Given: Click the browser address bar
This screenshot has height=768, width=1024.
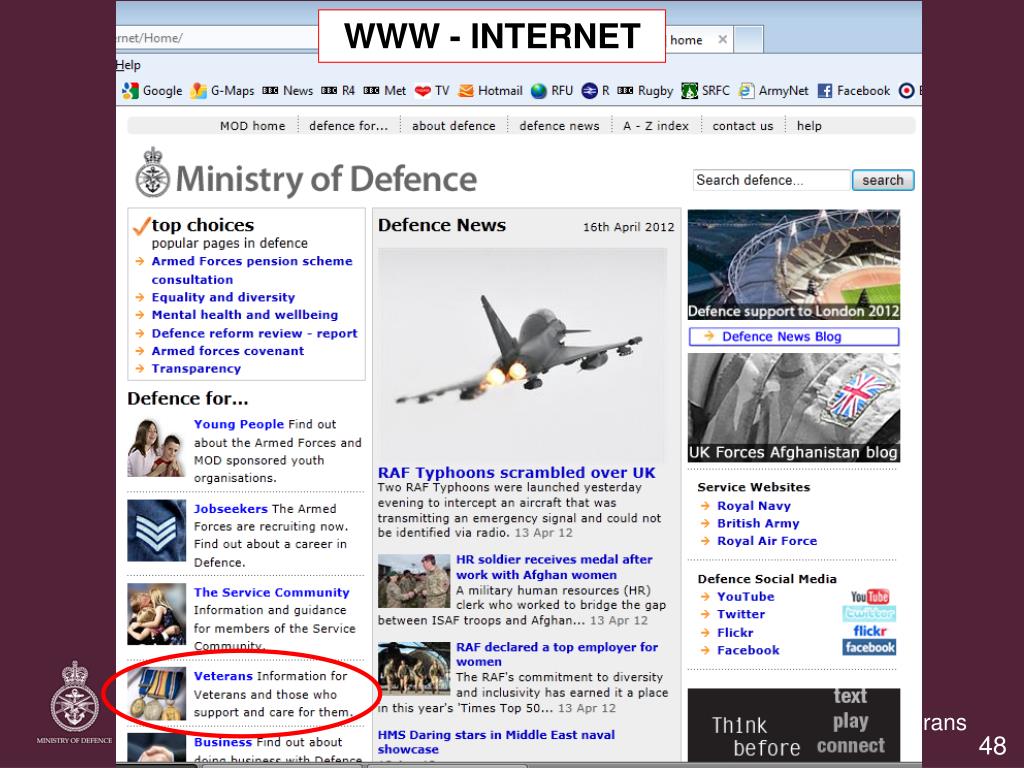Looking at the screenshot, I should [217, 38].
